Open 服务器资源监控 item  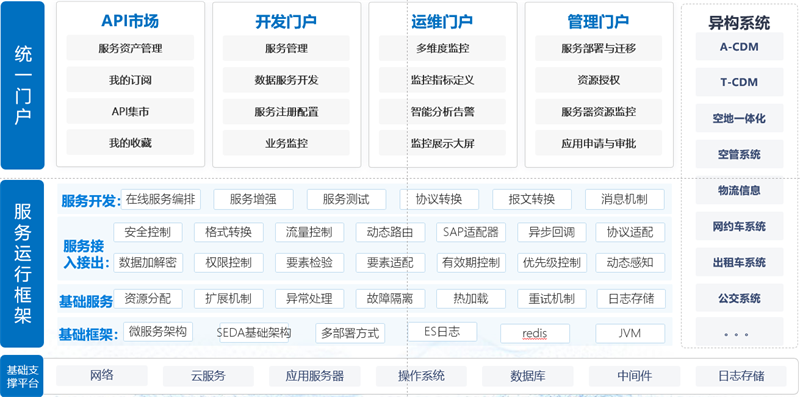point(598,111)
